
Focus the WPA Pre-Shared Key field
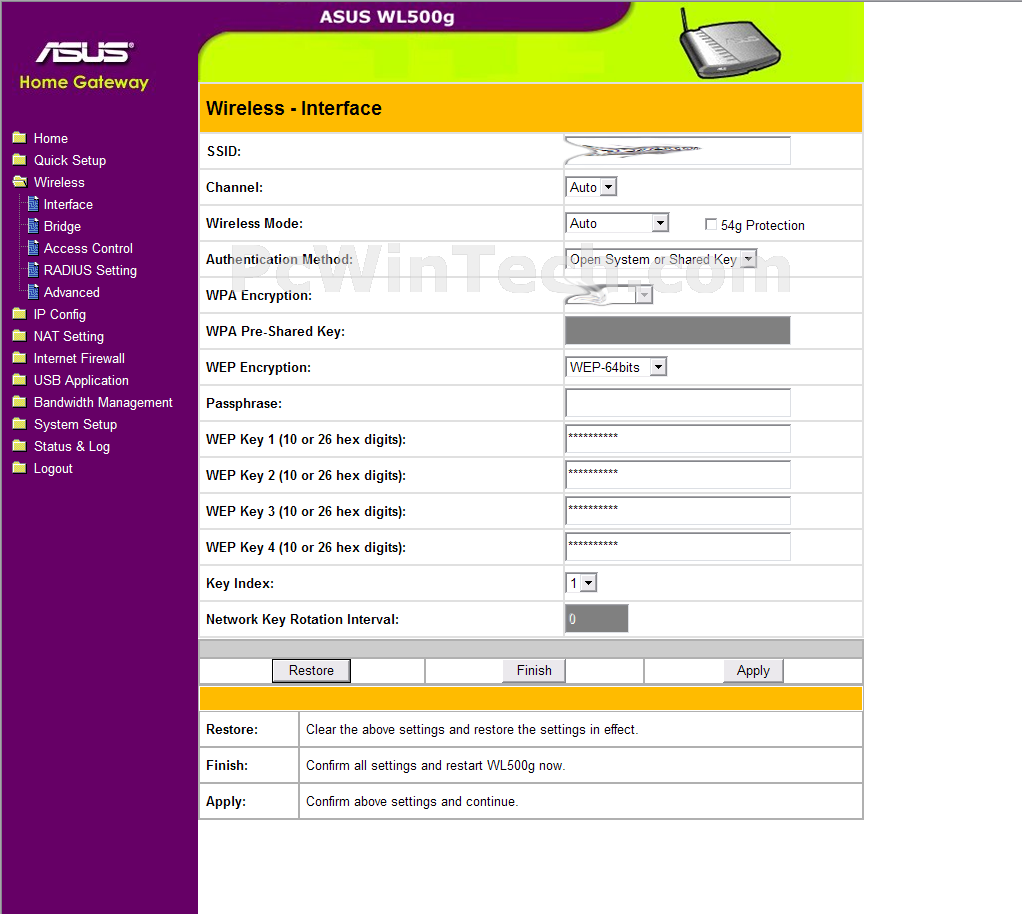point(678,331)
